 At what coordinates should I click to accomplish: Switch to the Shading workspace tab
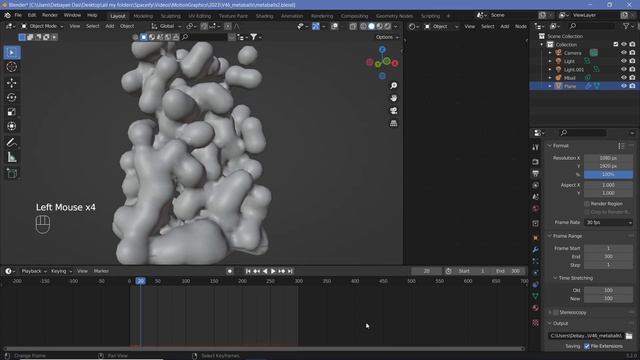click(x=264, y=16)
